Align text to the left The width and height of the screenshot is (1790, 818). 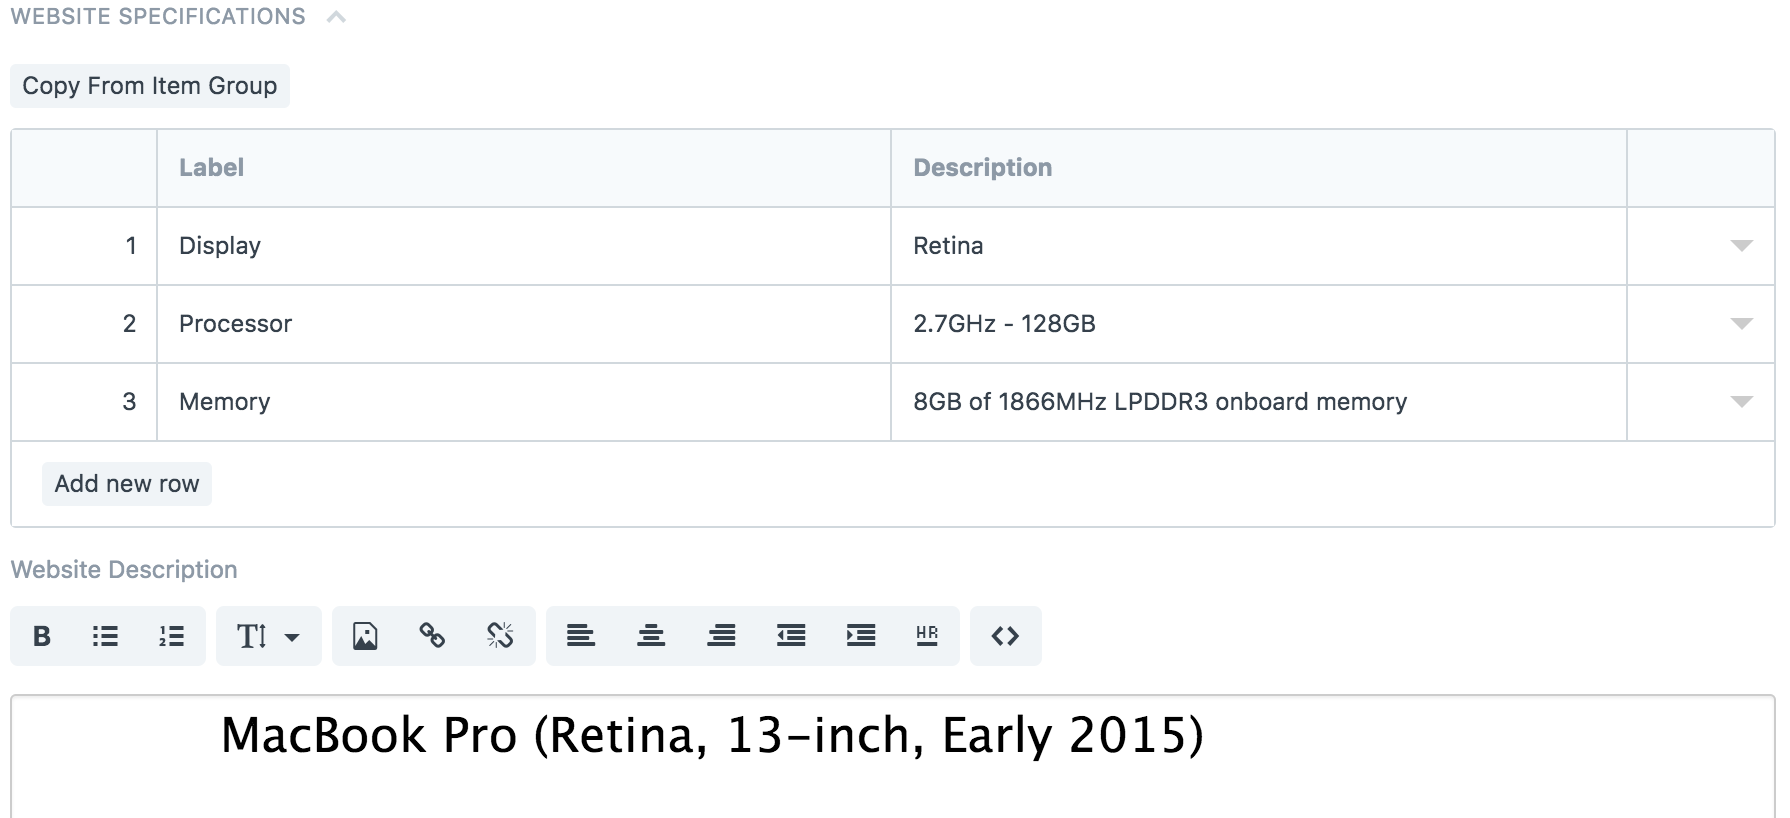click(x=581, y=636)
